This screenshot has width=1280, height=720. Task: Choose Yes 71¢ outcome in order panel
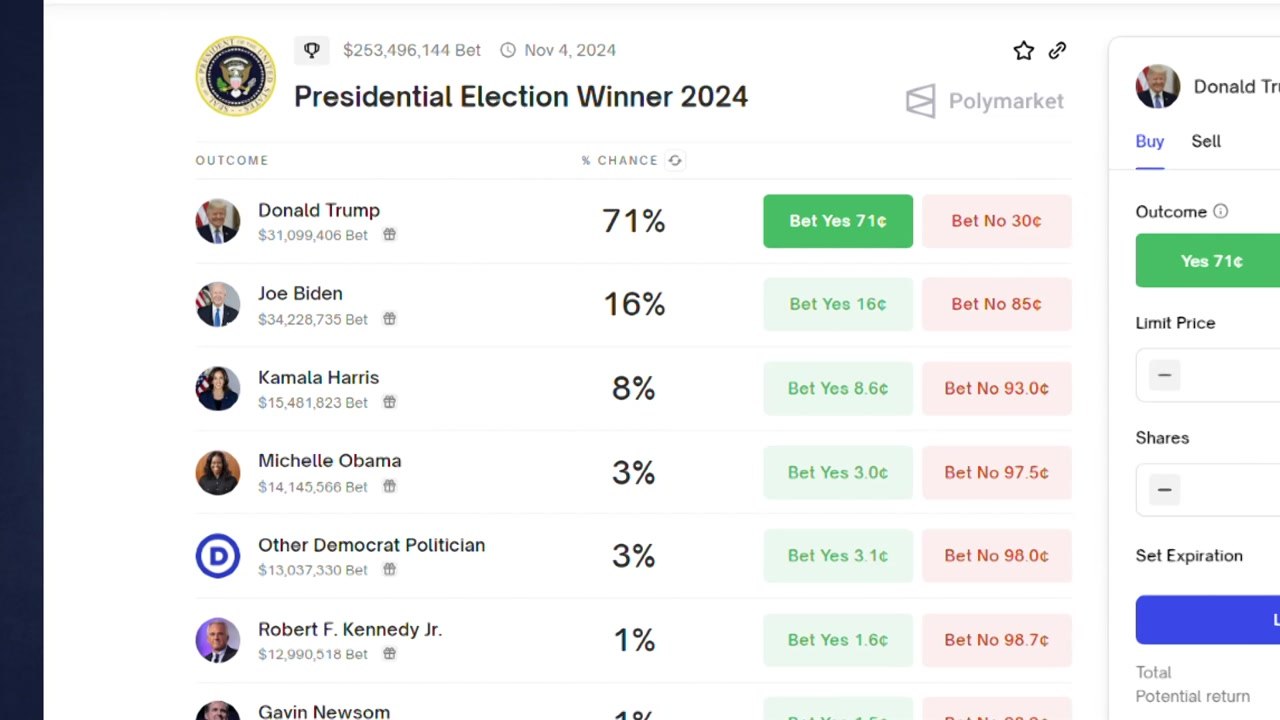point(1211,261)
